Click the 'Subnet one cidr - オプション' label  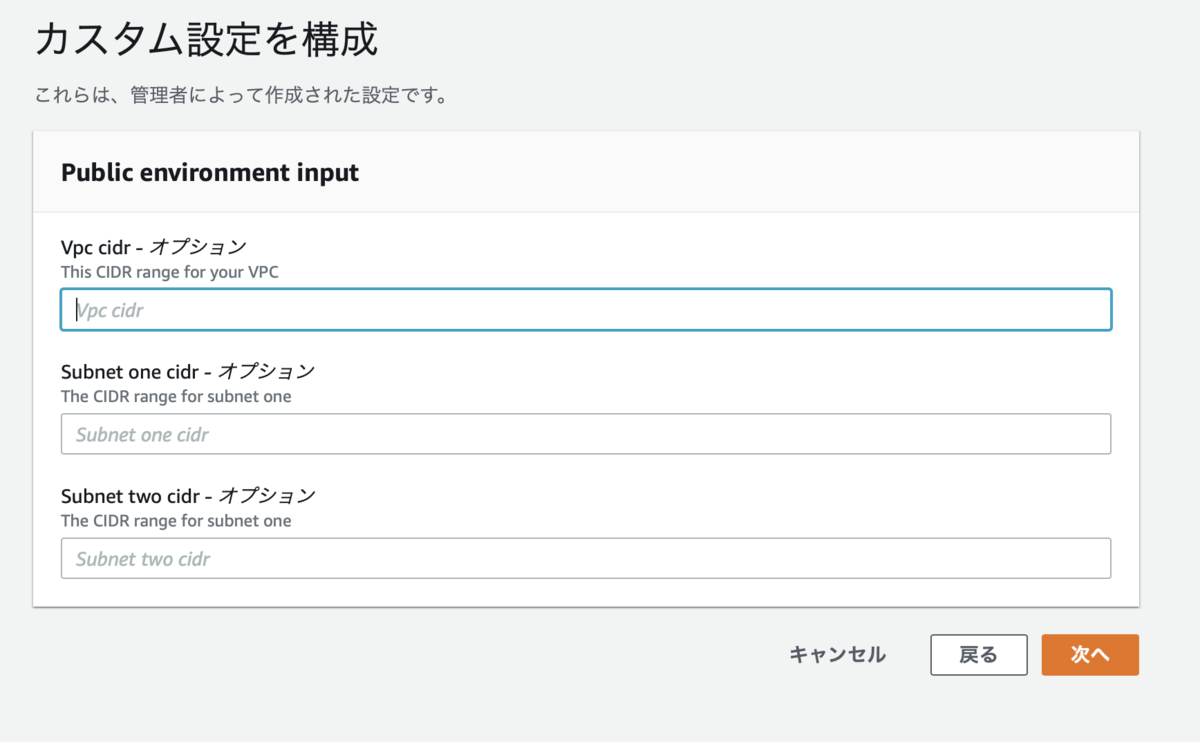click(188, 371)
